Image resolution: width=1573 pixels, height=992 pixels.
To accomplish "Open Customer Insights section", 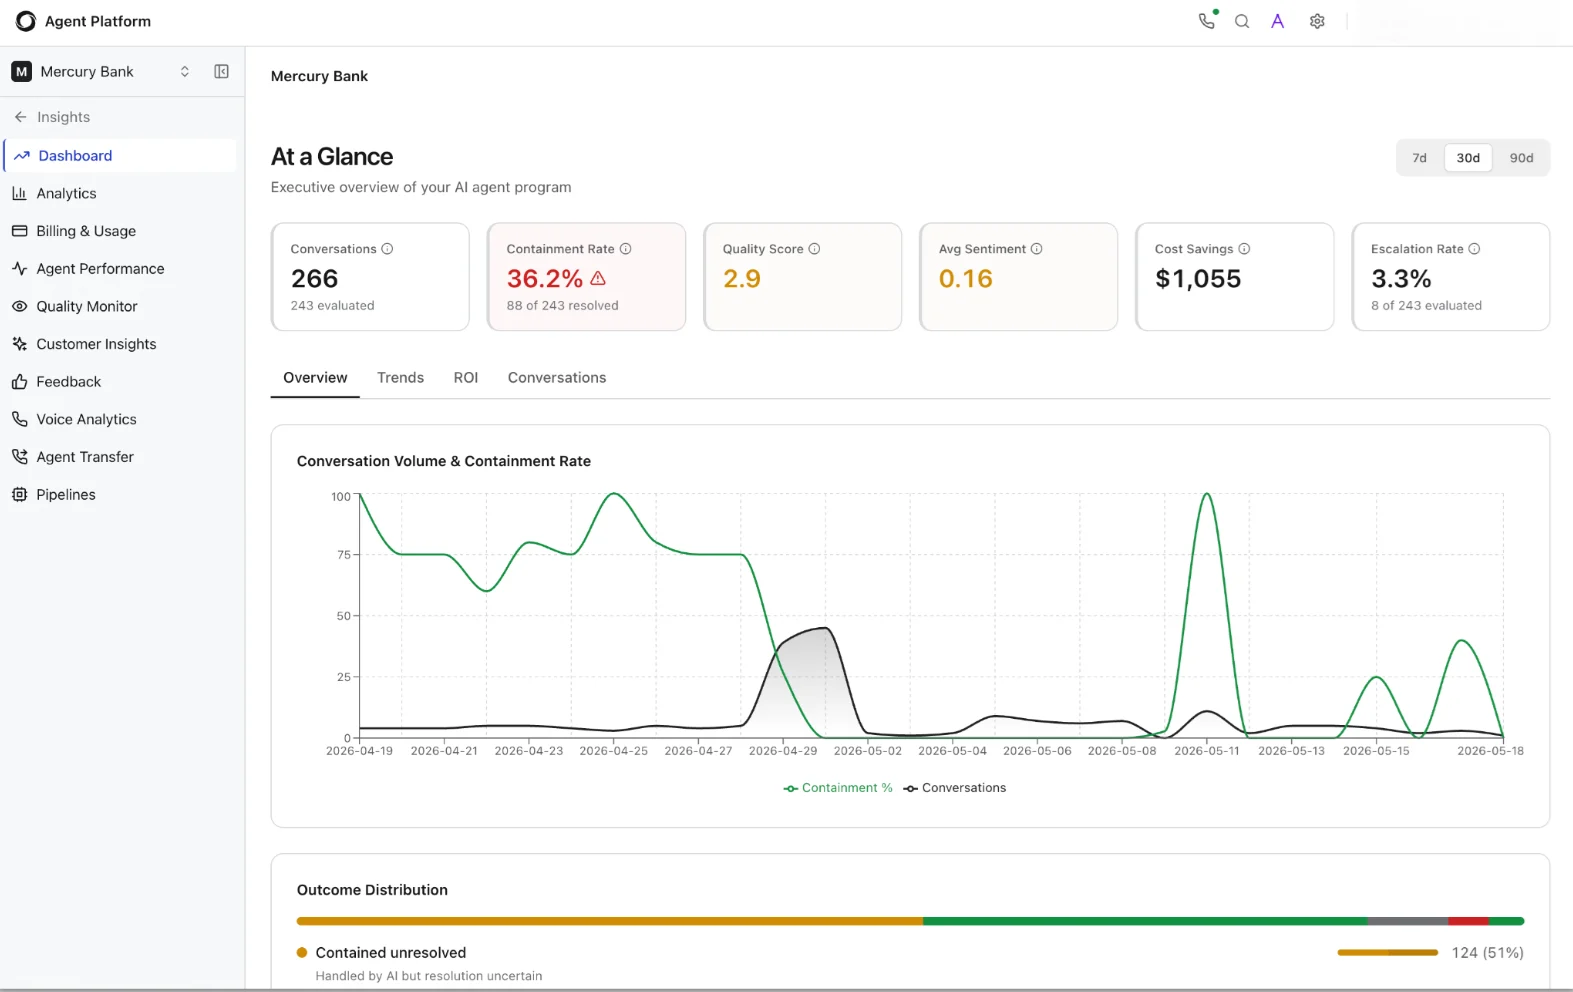I will pyautogui.click(x=122, y=344).
